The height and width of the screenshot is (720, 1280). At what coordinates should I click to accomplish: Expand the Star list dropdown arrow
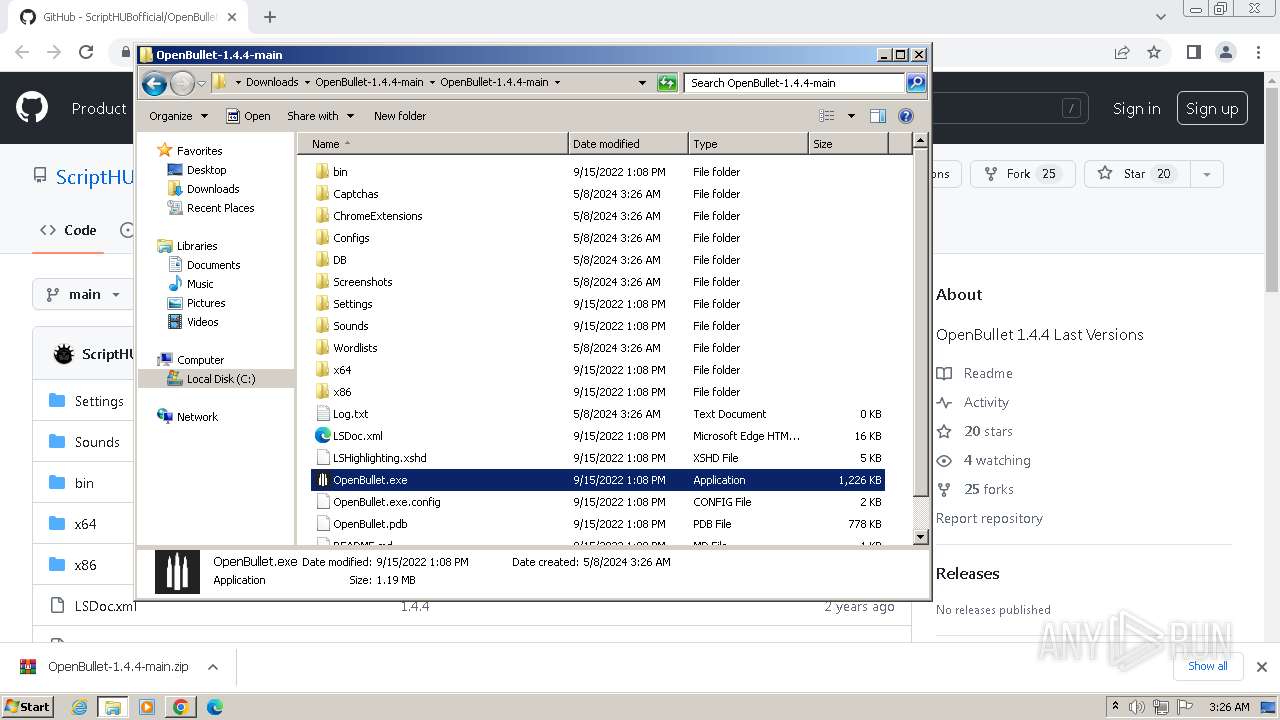pos(1207,174)
